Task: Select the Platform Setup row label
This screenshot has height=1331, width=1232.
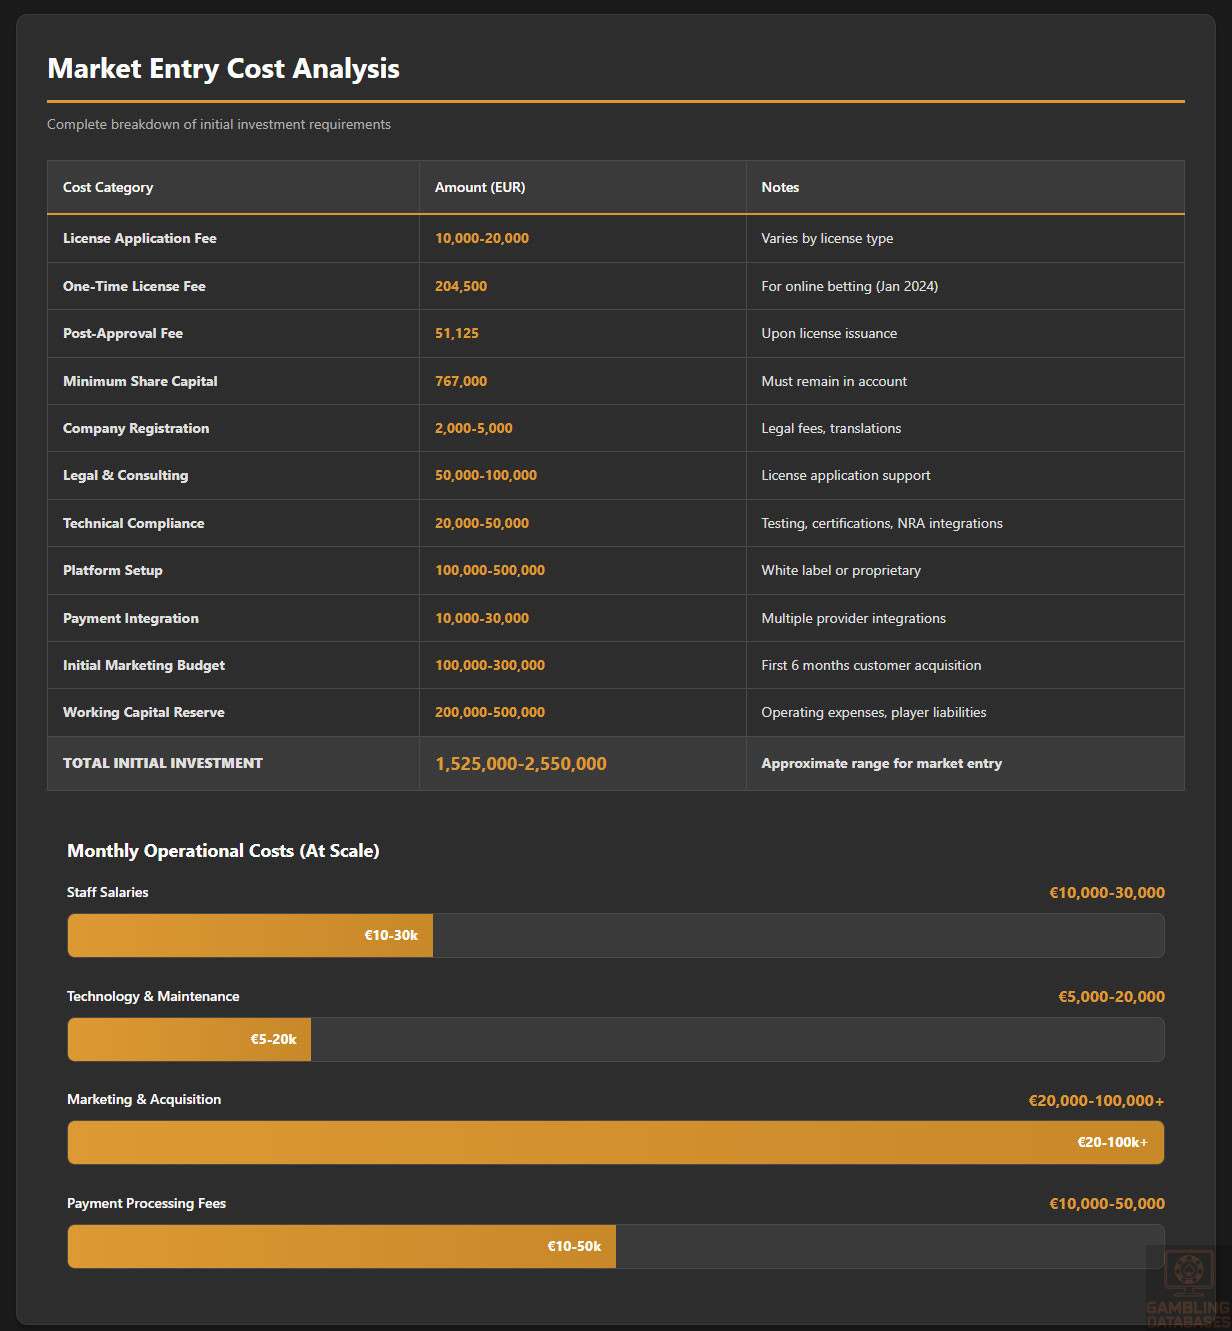Action: click(113, 570)
